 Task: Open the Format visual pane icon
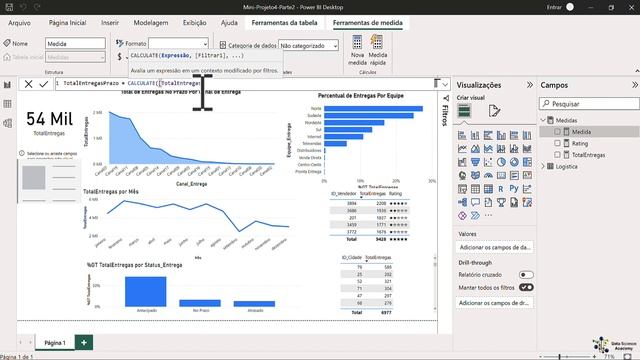pos(494,111)
